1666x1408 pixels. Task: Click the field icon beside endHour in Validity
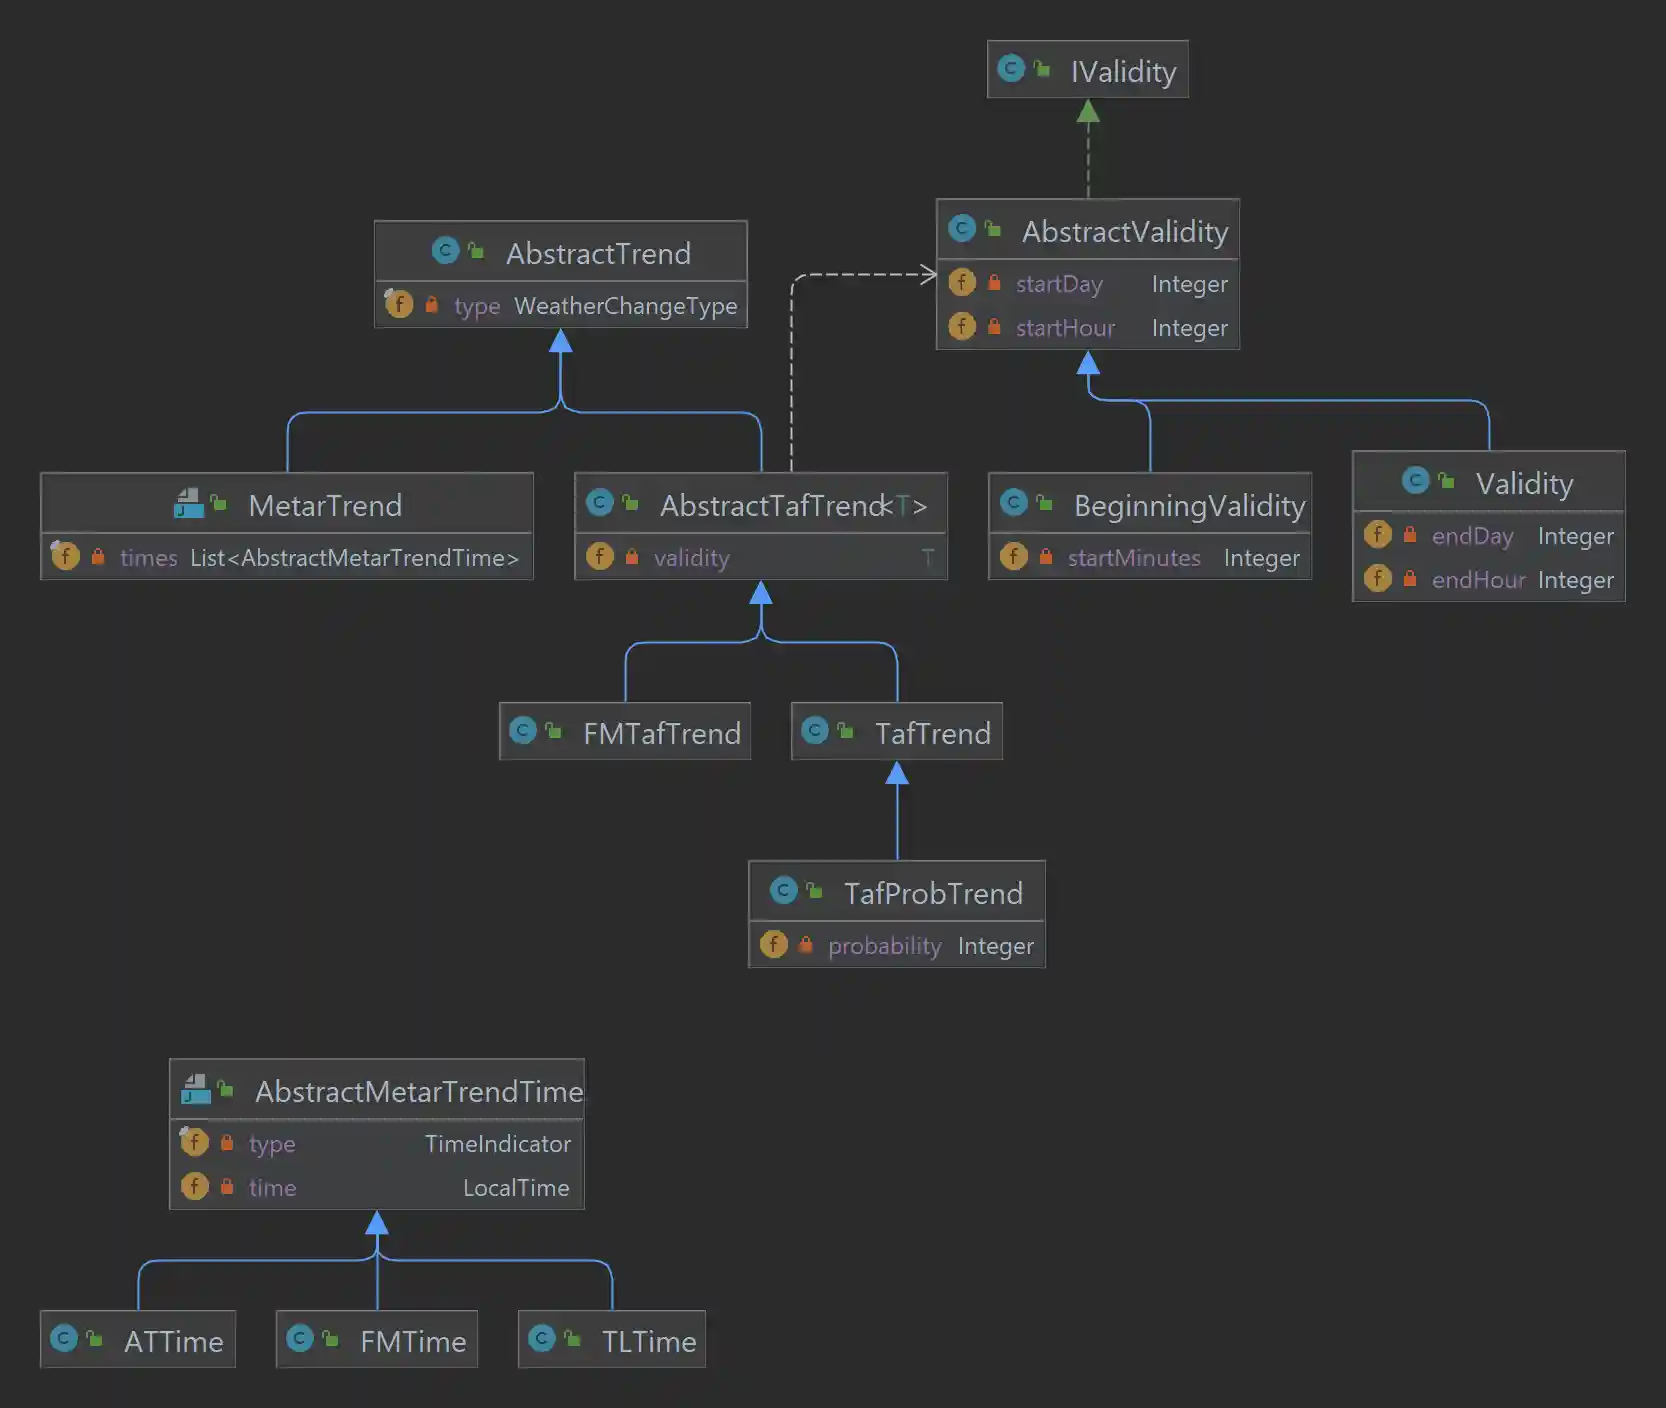(x=1379, y=579)
